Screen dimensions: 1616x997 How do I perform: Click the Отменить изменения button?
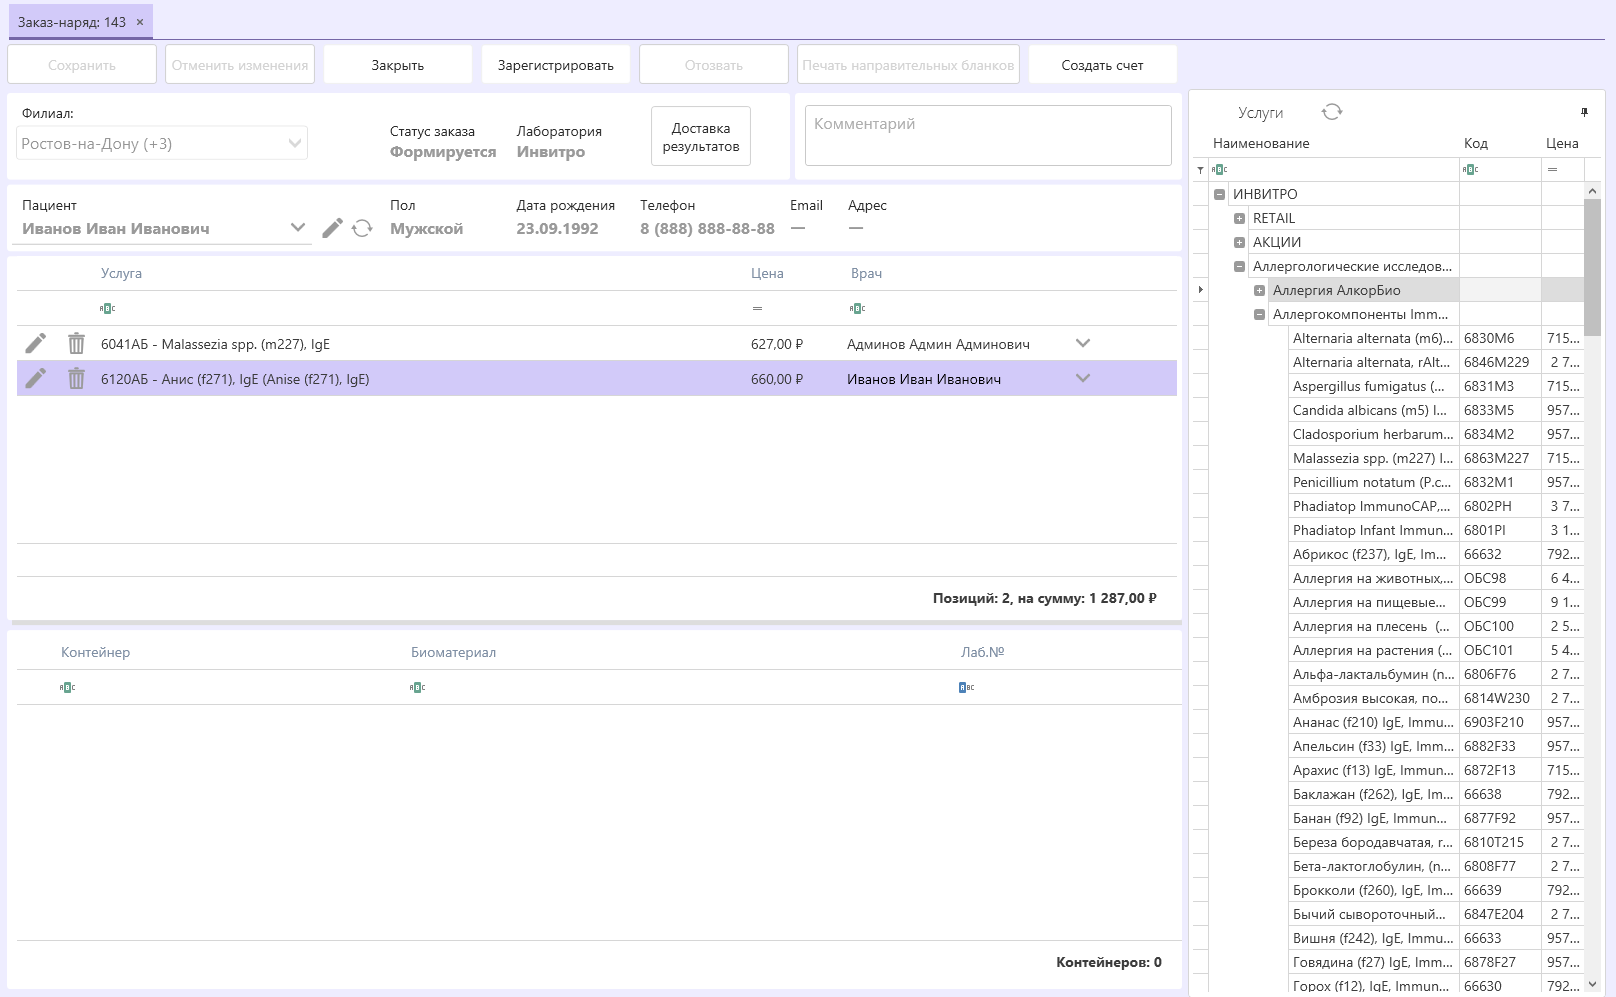240,65
